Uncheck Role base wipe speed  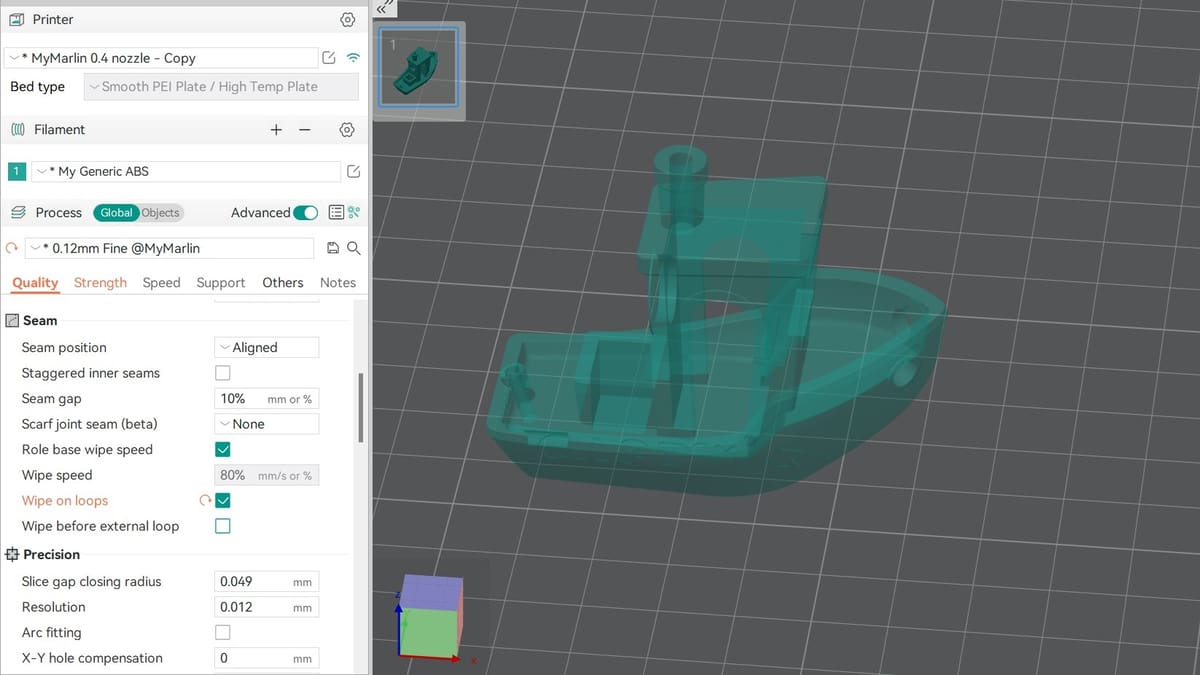point(223,450)
